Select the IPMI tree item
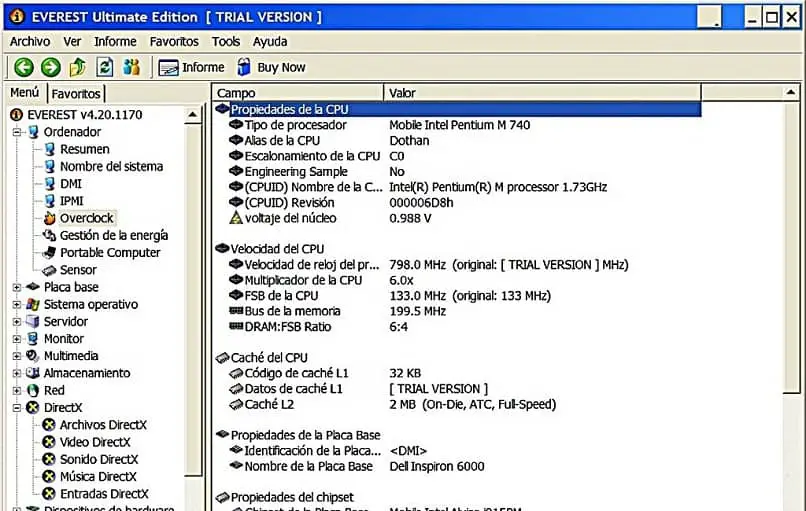Screen dimensions: 806x511 coord(71,201)
